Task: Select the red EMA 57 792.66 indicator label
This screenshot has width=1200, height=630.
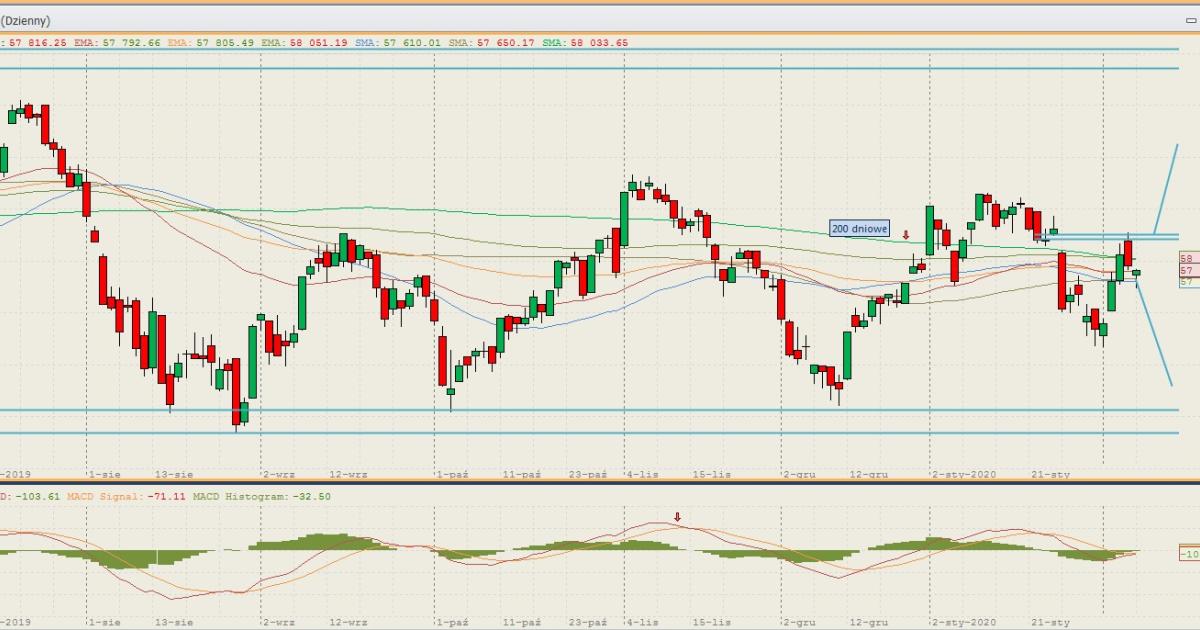Action: pyautogui.click(x=116, y=43)
